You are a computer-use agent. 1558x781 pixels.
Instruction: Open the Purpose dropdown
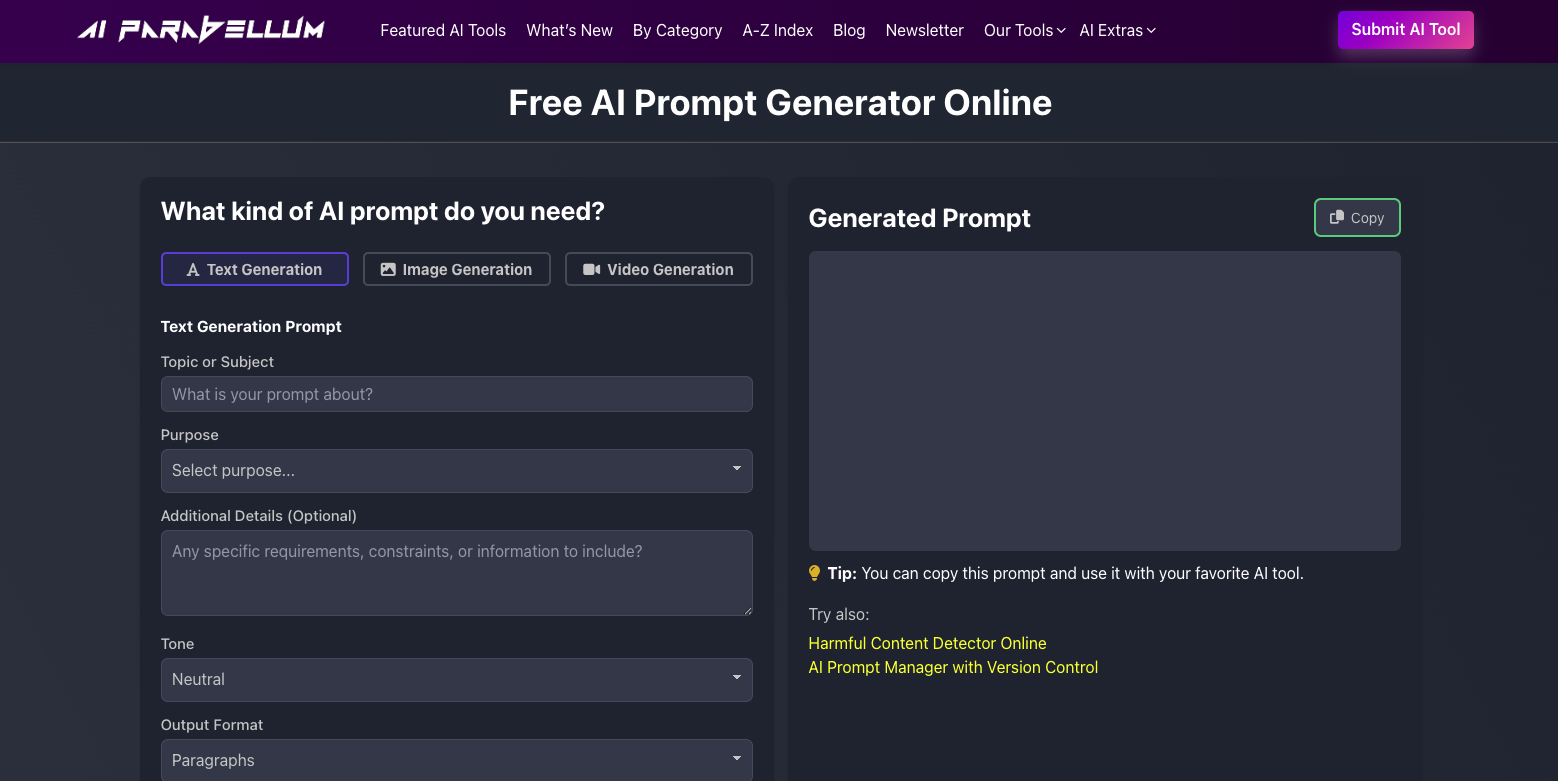456,470
